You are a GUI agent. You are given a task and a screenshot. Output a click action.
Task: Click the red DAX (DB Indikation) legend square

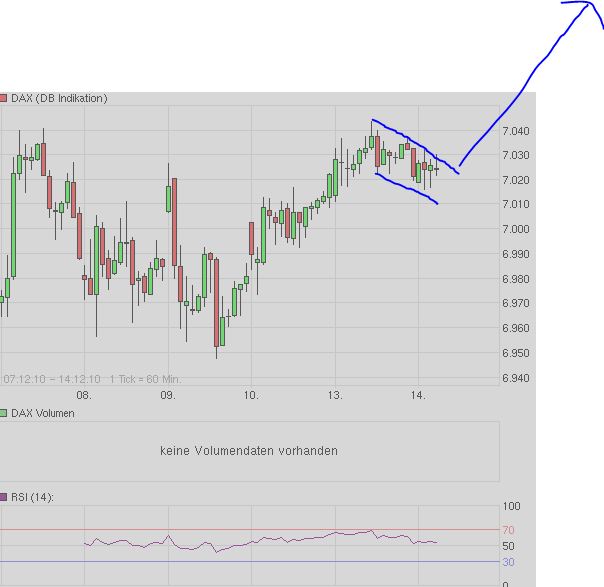tap(3, 99)
